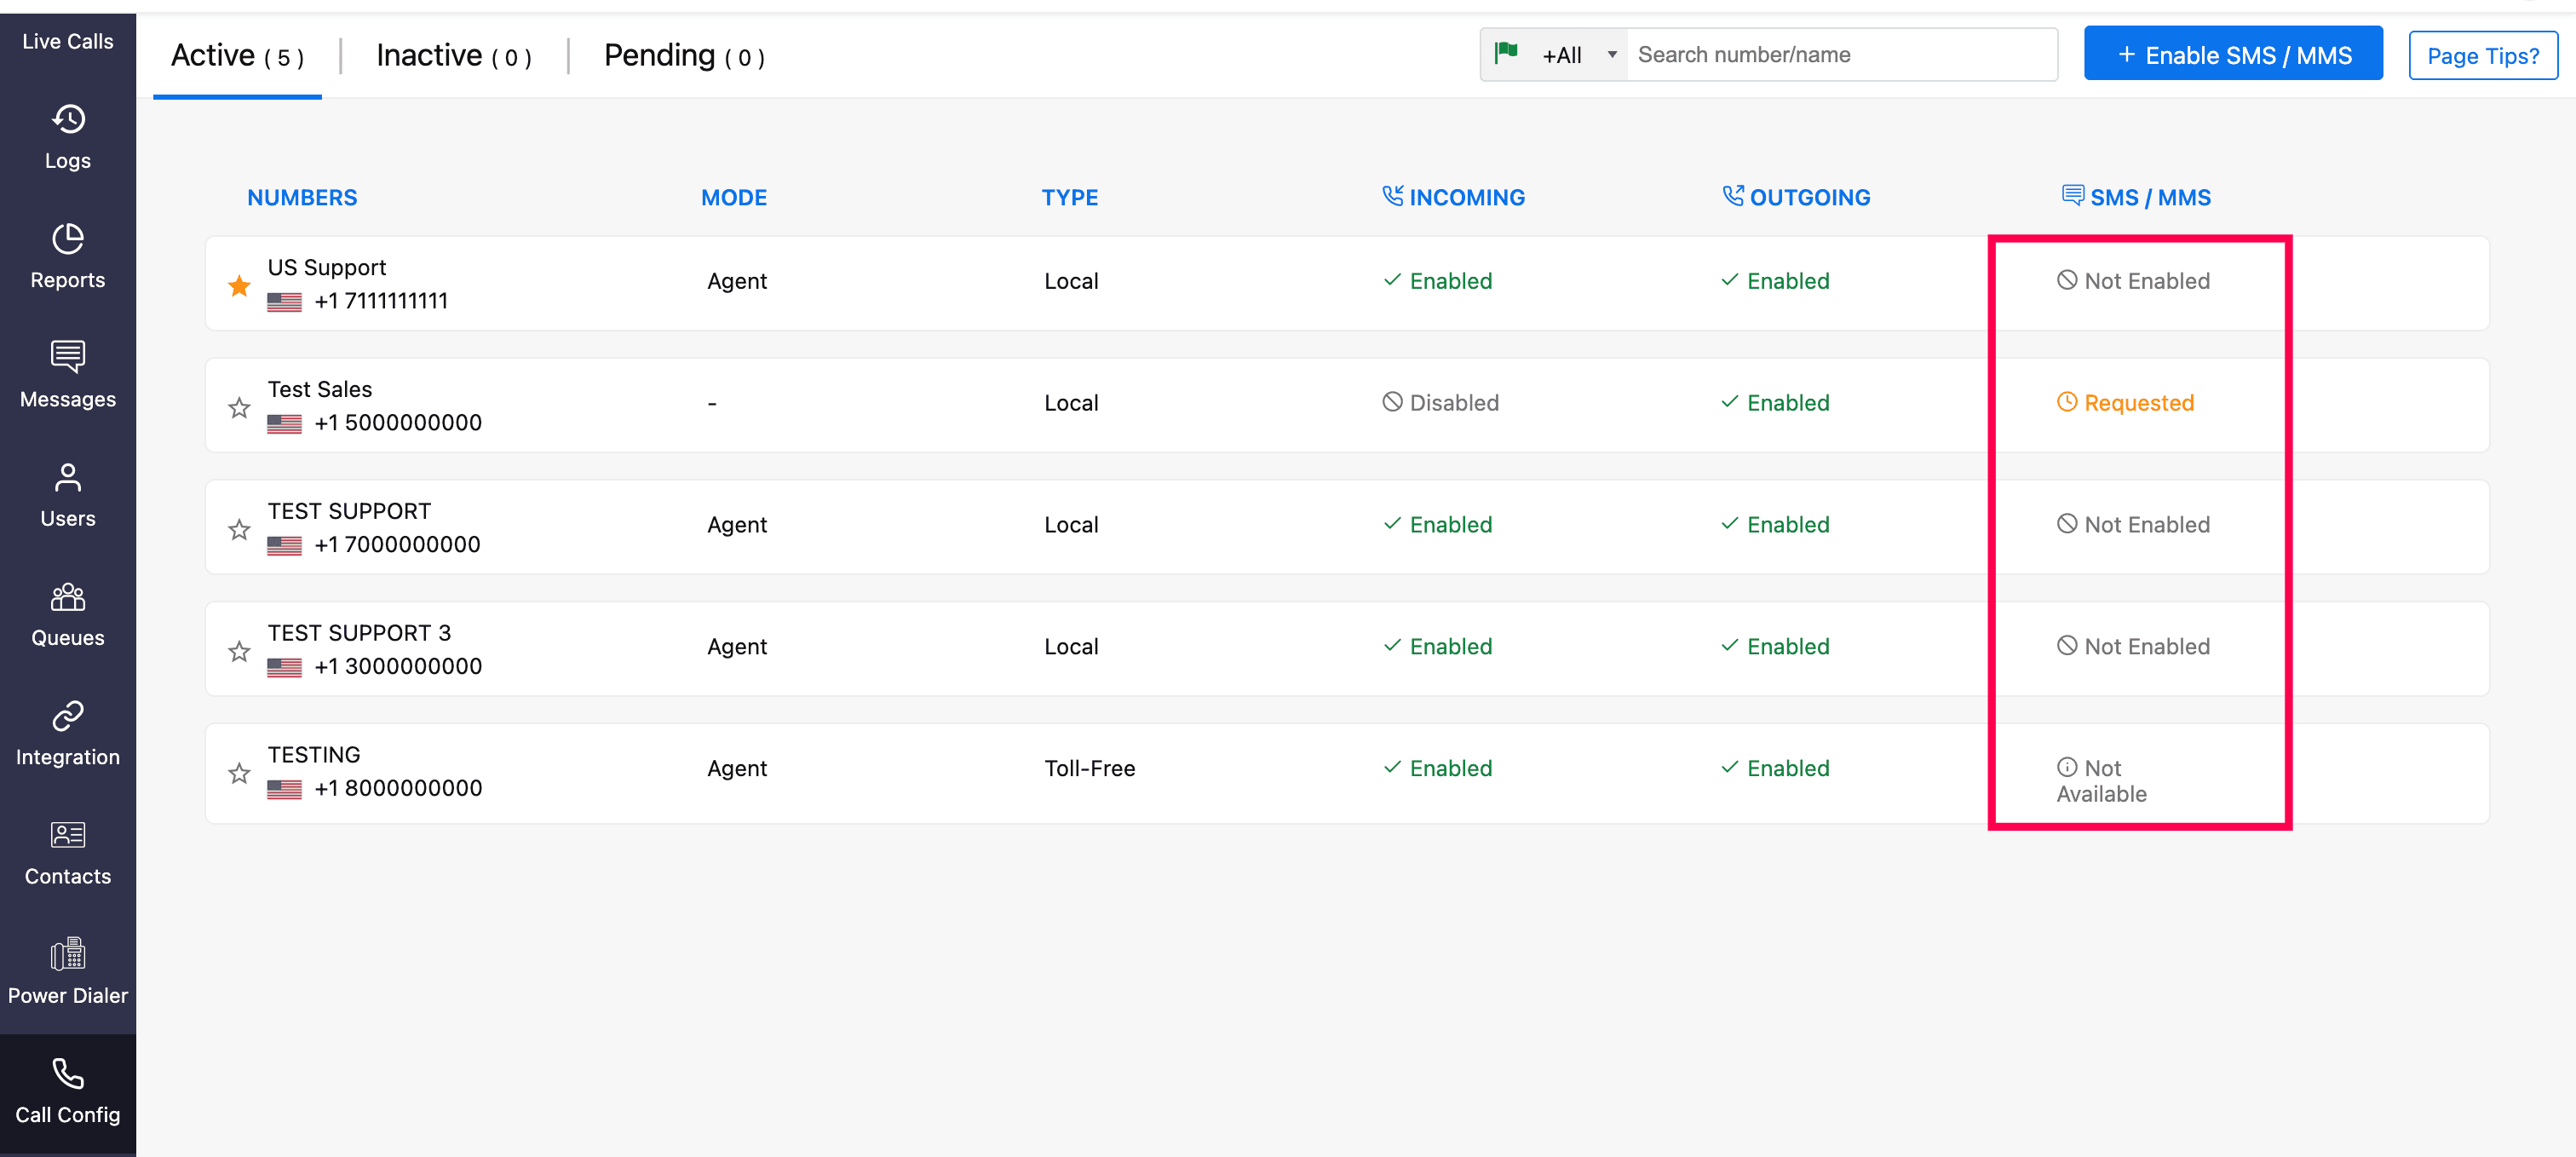
Task: Click the OUTGOING phone icon in header
Action: tap(1733, 195)
